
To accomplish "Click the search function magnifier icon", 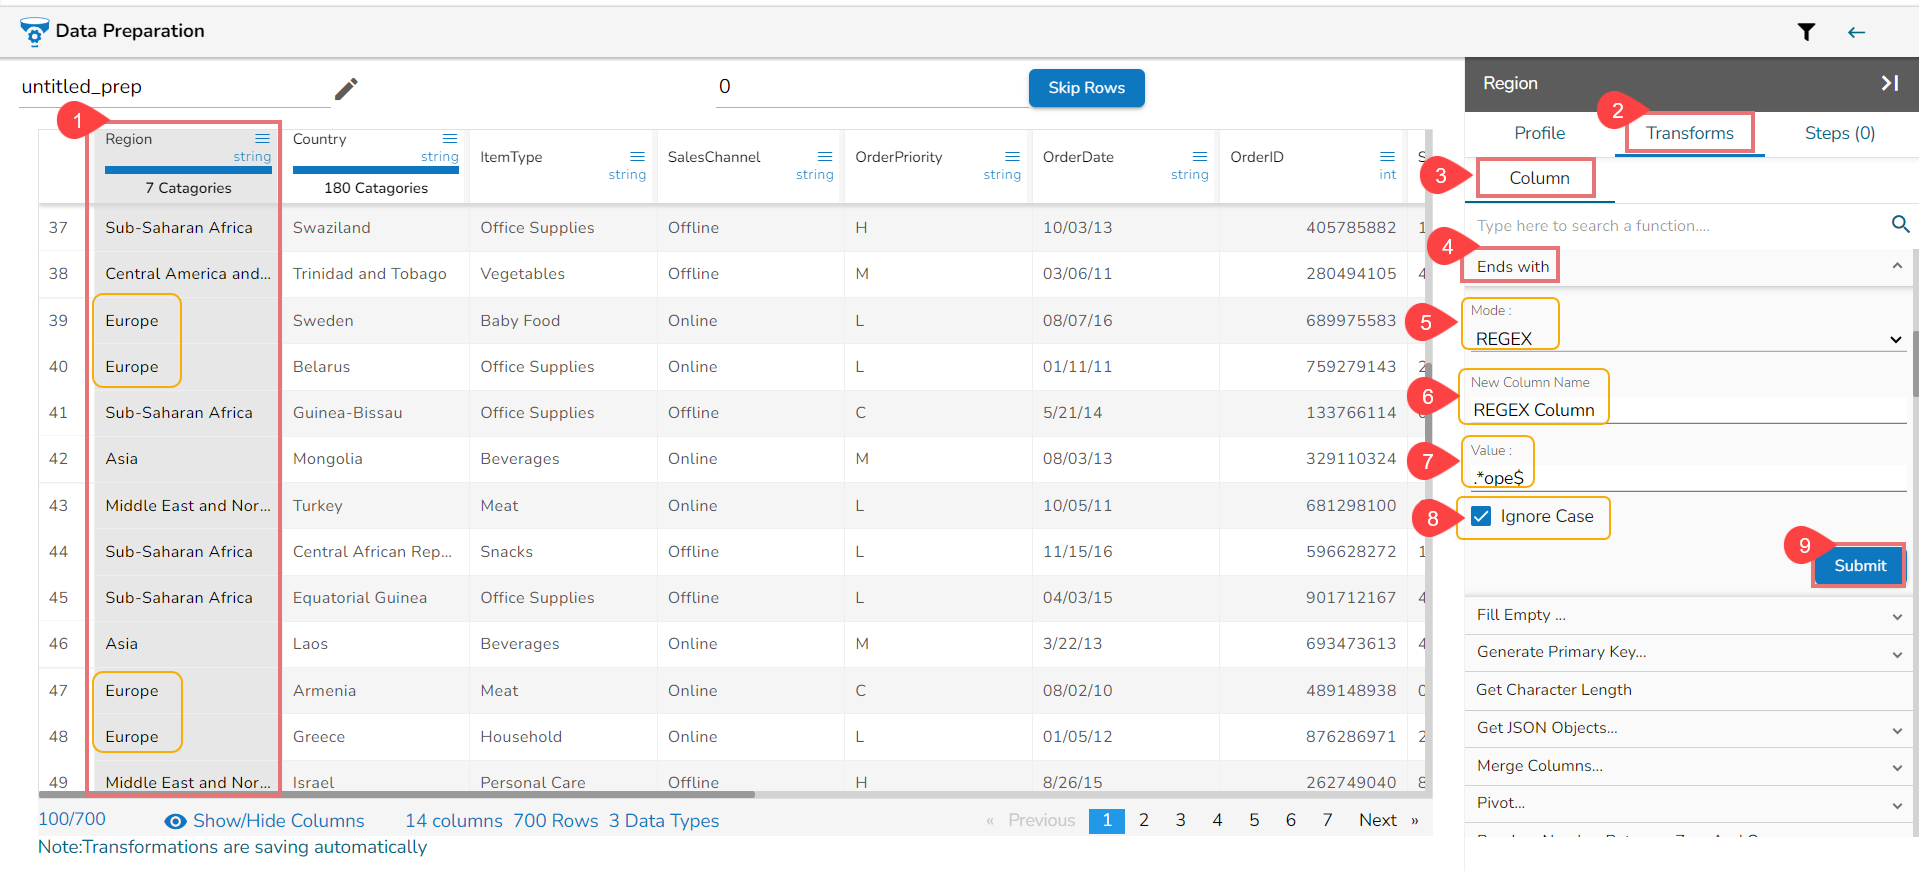I will point(1900,224).
